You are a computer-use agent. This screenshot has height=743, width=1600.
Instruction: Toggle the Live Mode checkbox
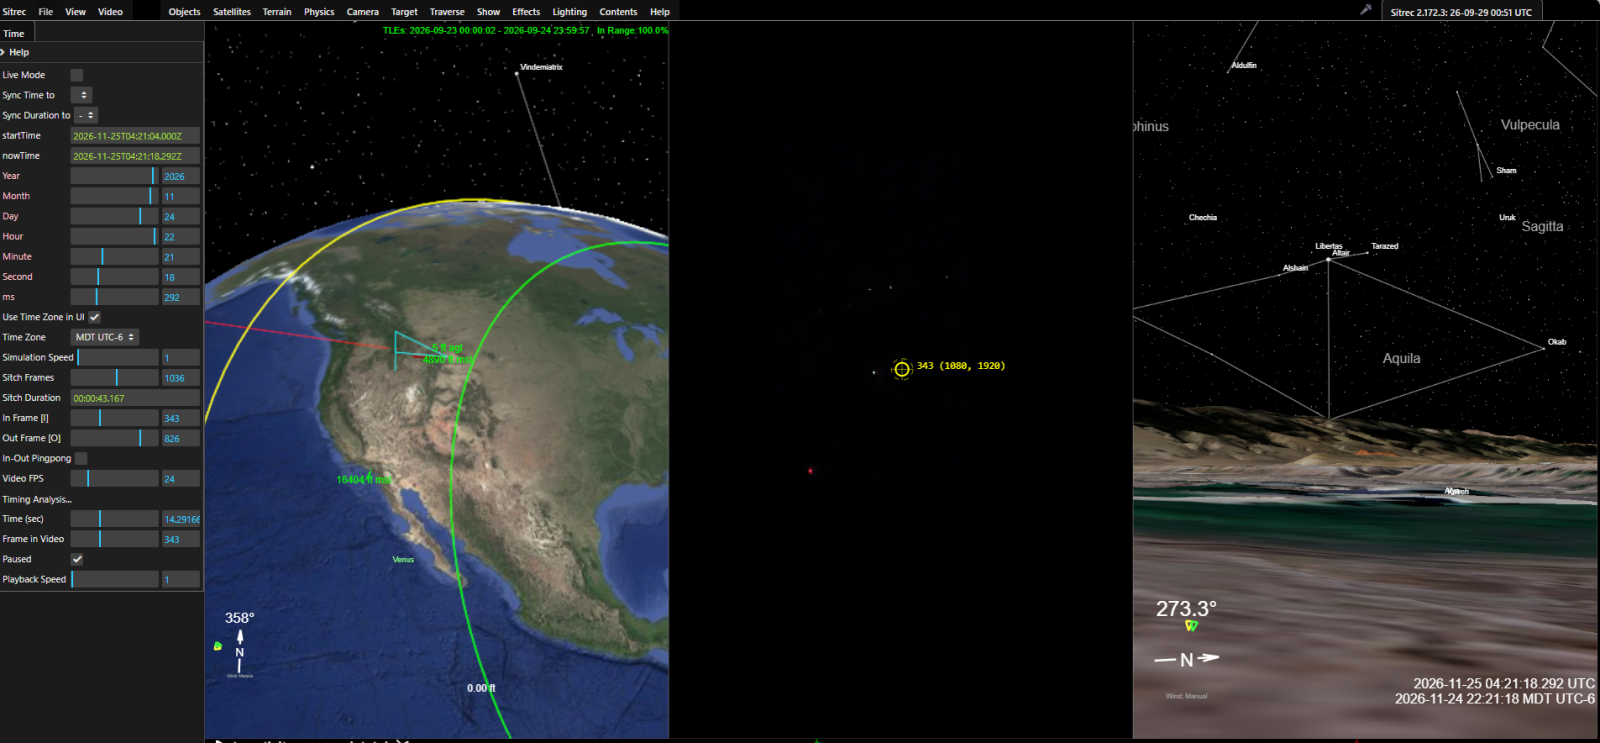(x=77, y=75)
